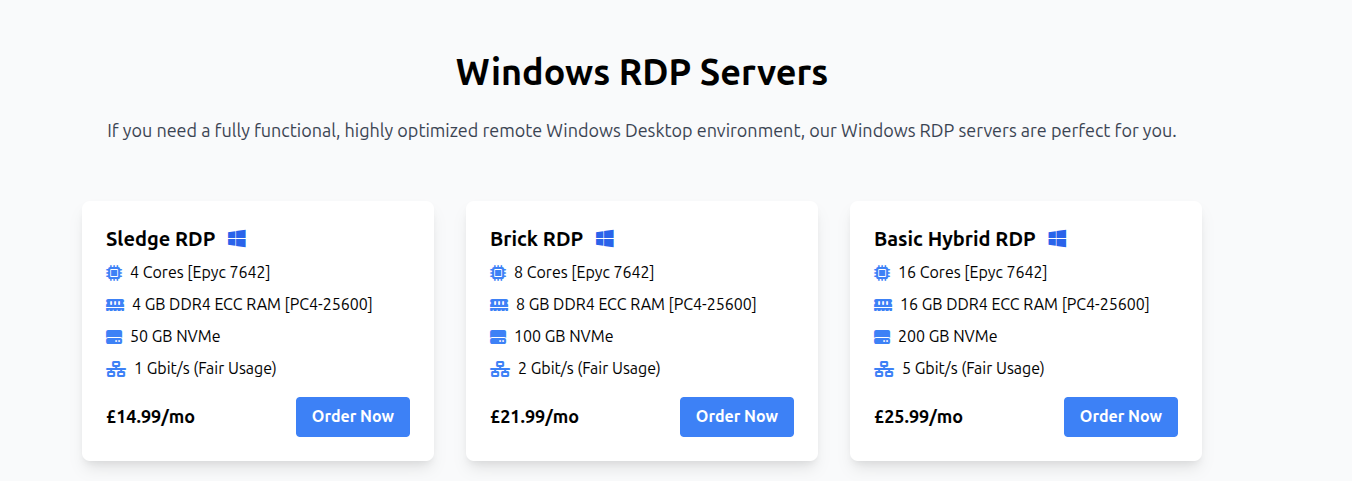Click the network icon next to 5 Gbit/s
This screenshot has height=481, width=1352.
[x=884, y=369]
